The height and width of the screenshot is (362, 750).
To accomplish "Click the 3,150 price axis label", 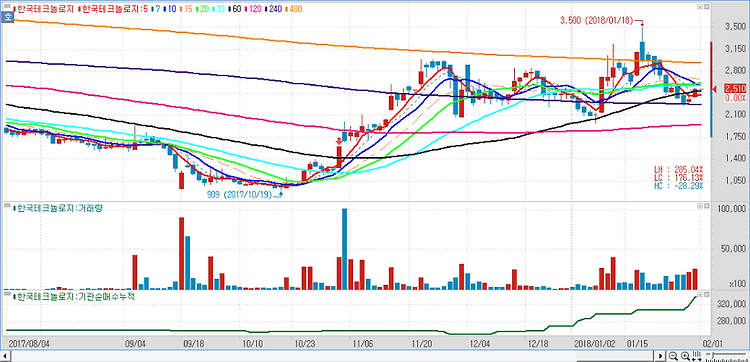I will click(735, 48).
